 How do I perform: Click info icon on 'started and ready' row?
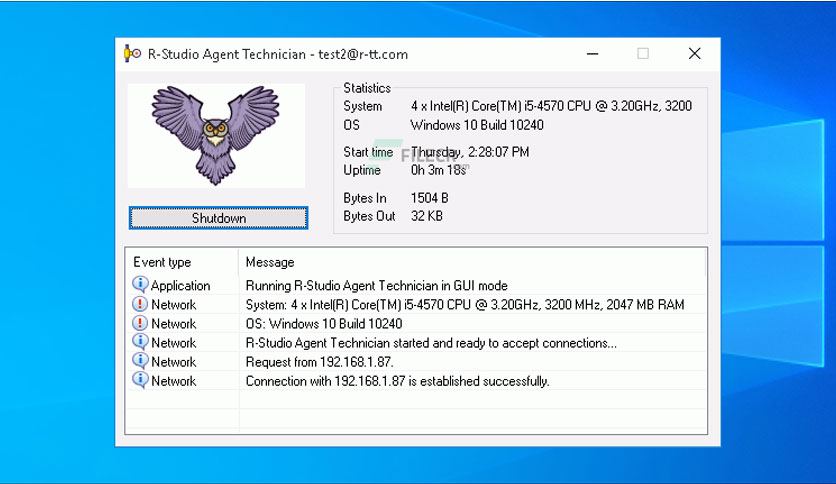[140, 342]
